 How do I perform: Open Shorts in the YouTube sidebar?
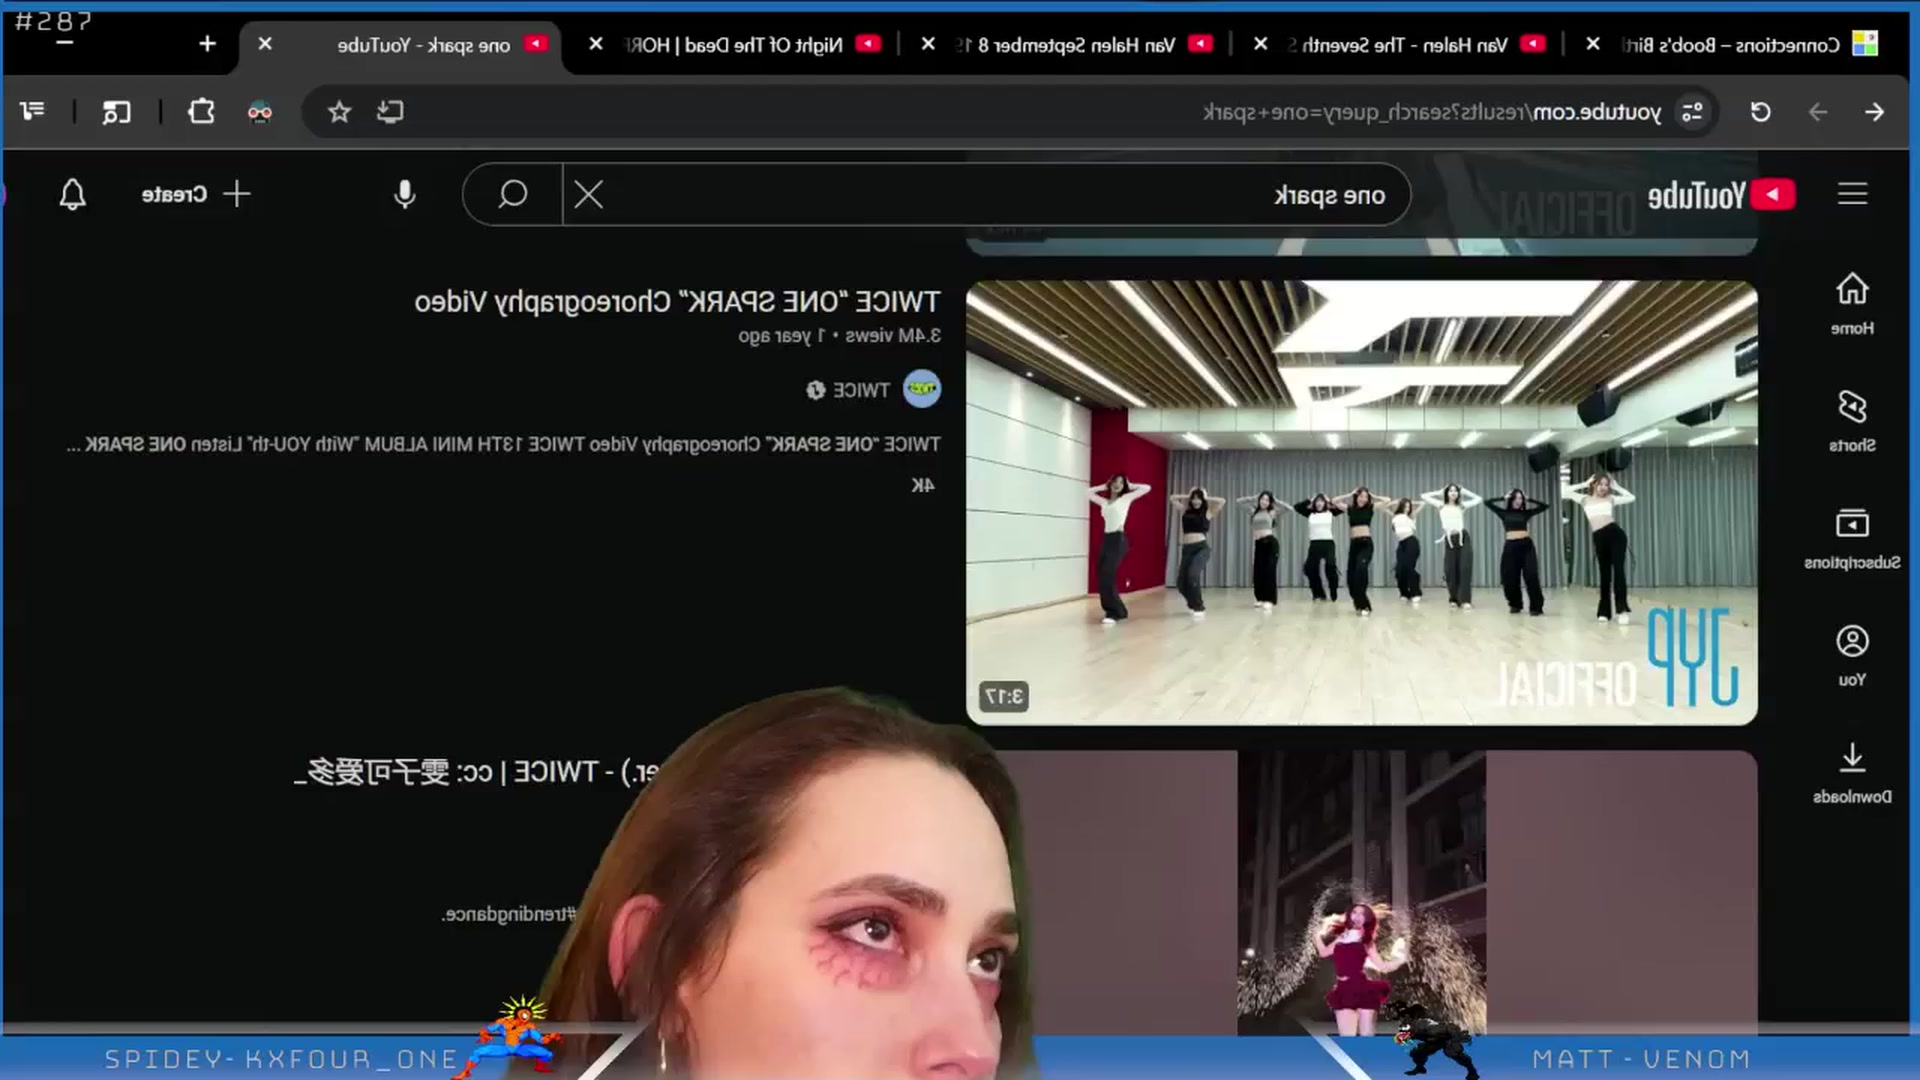tap(1852, 421)
